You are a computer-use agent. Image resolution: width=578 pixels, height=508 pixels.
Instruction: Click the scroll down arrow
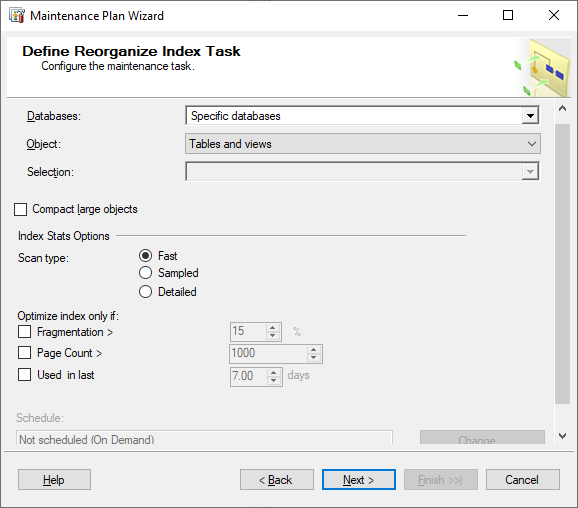[x=562, y=436]
